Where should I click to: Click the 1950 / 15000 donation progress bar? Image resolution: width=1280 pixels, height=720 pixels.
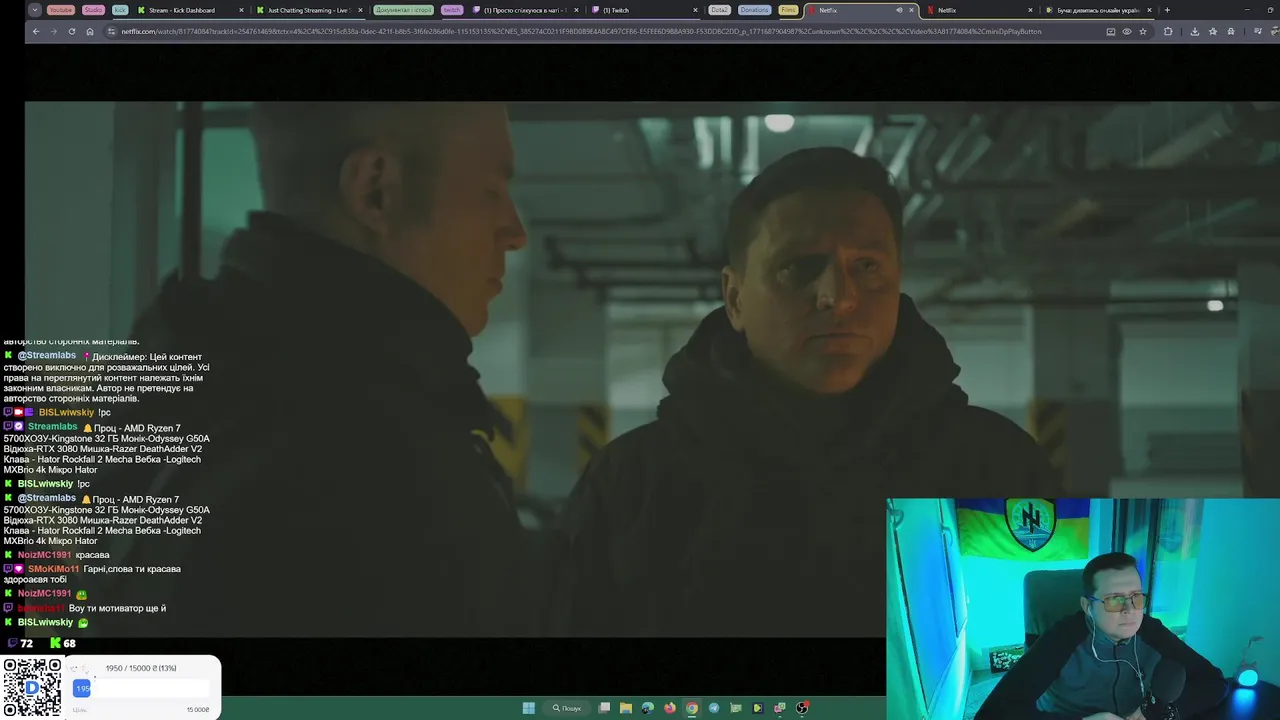141,688
